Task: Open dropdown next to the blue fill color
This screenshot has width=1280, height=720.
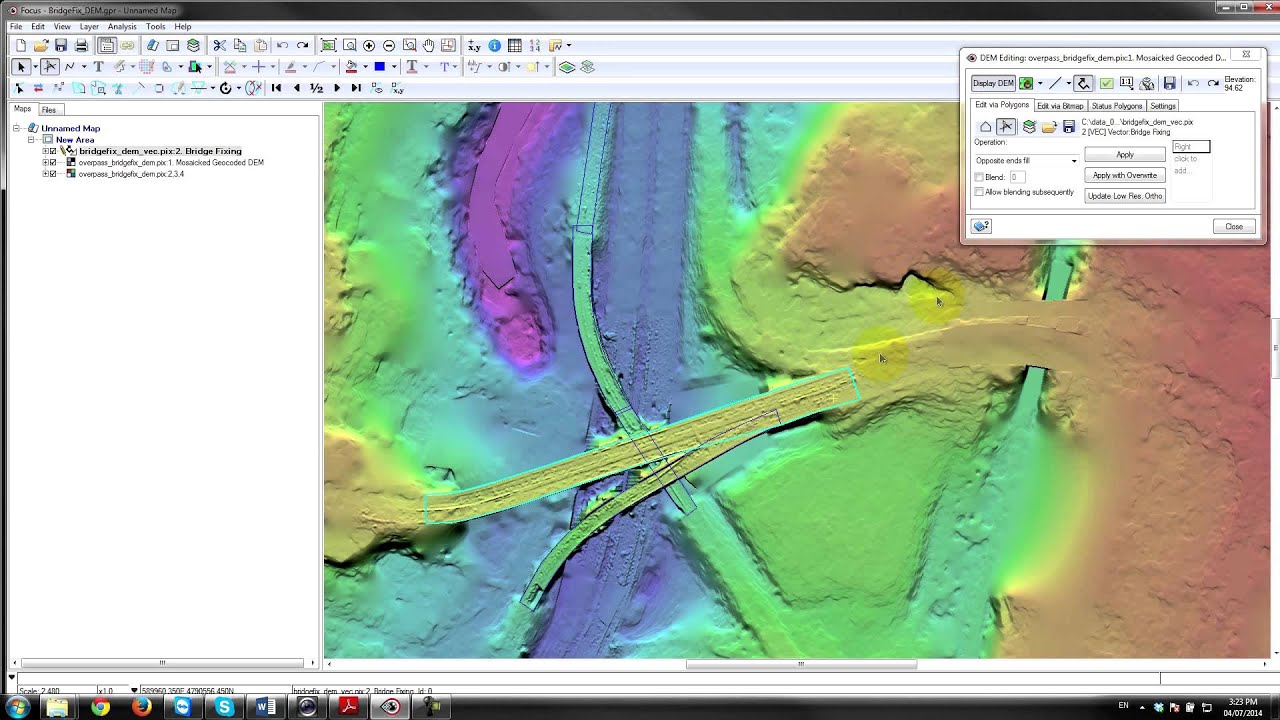Action: (394, 67)
